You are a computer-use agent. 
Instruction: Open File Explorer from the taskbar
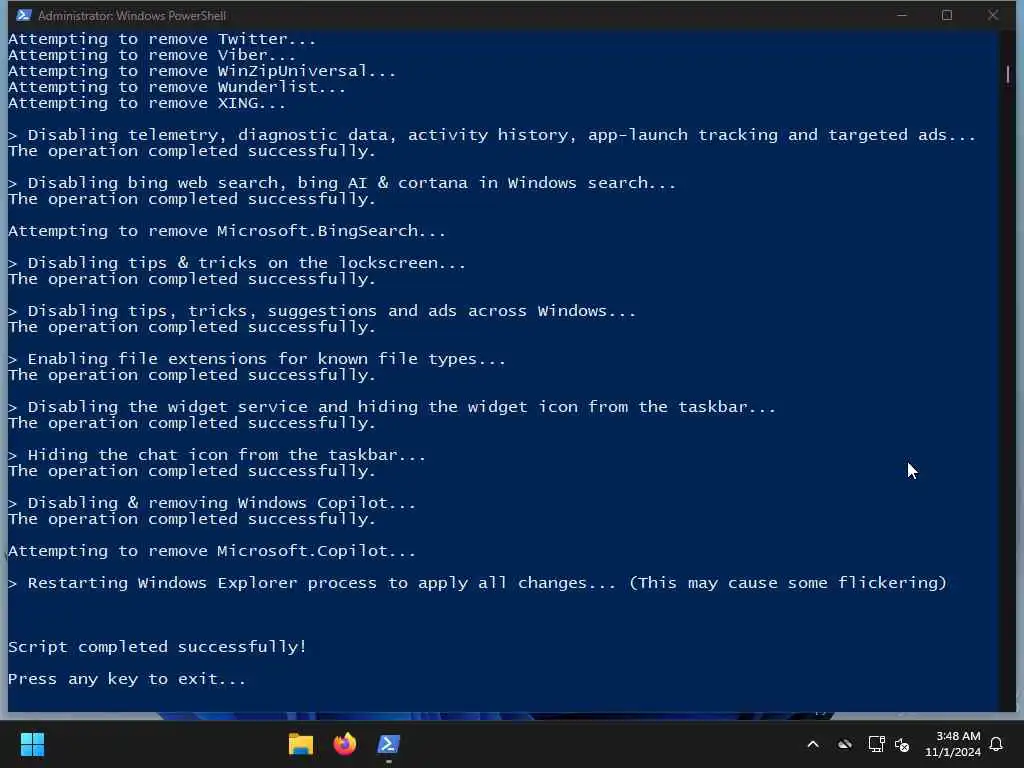(x=301, y=744)
